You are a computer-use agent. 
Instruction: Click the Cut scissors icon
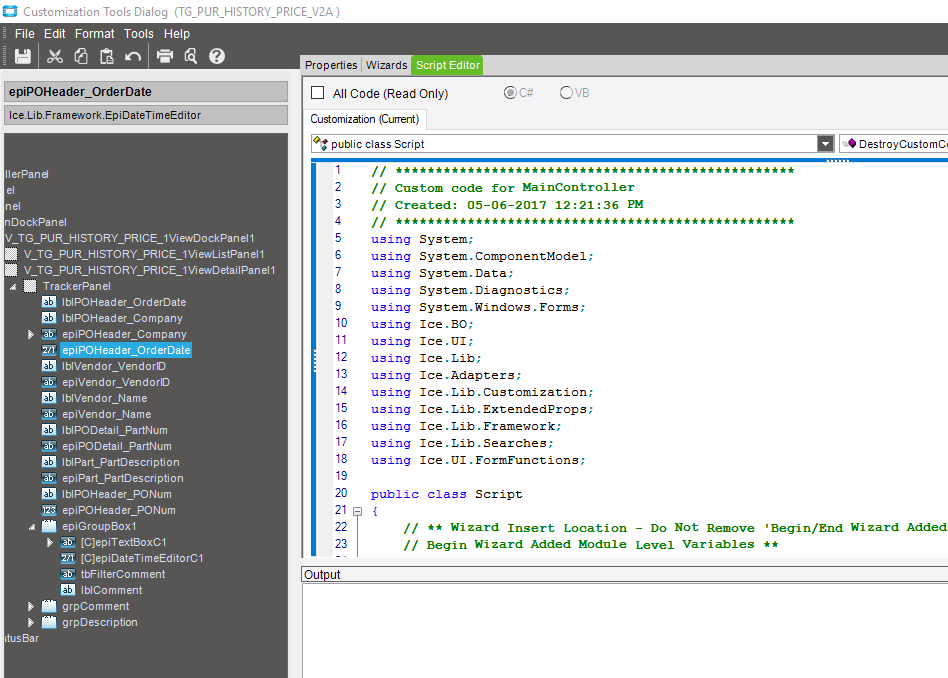point(55,56)
